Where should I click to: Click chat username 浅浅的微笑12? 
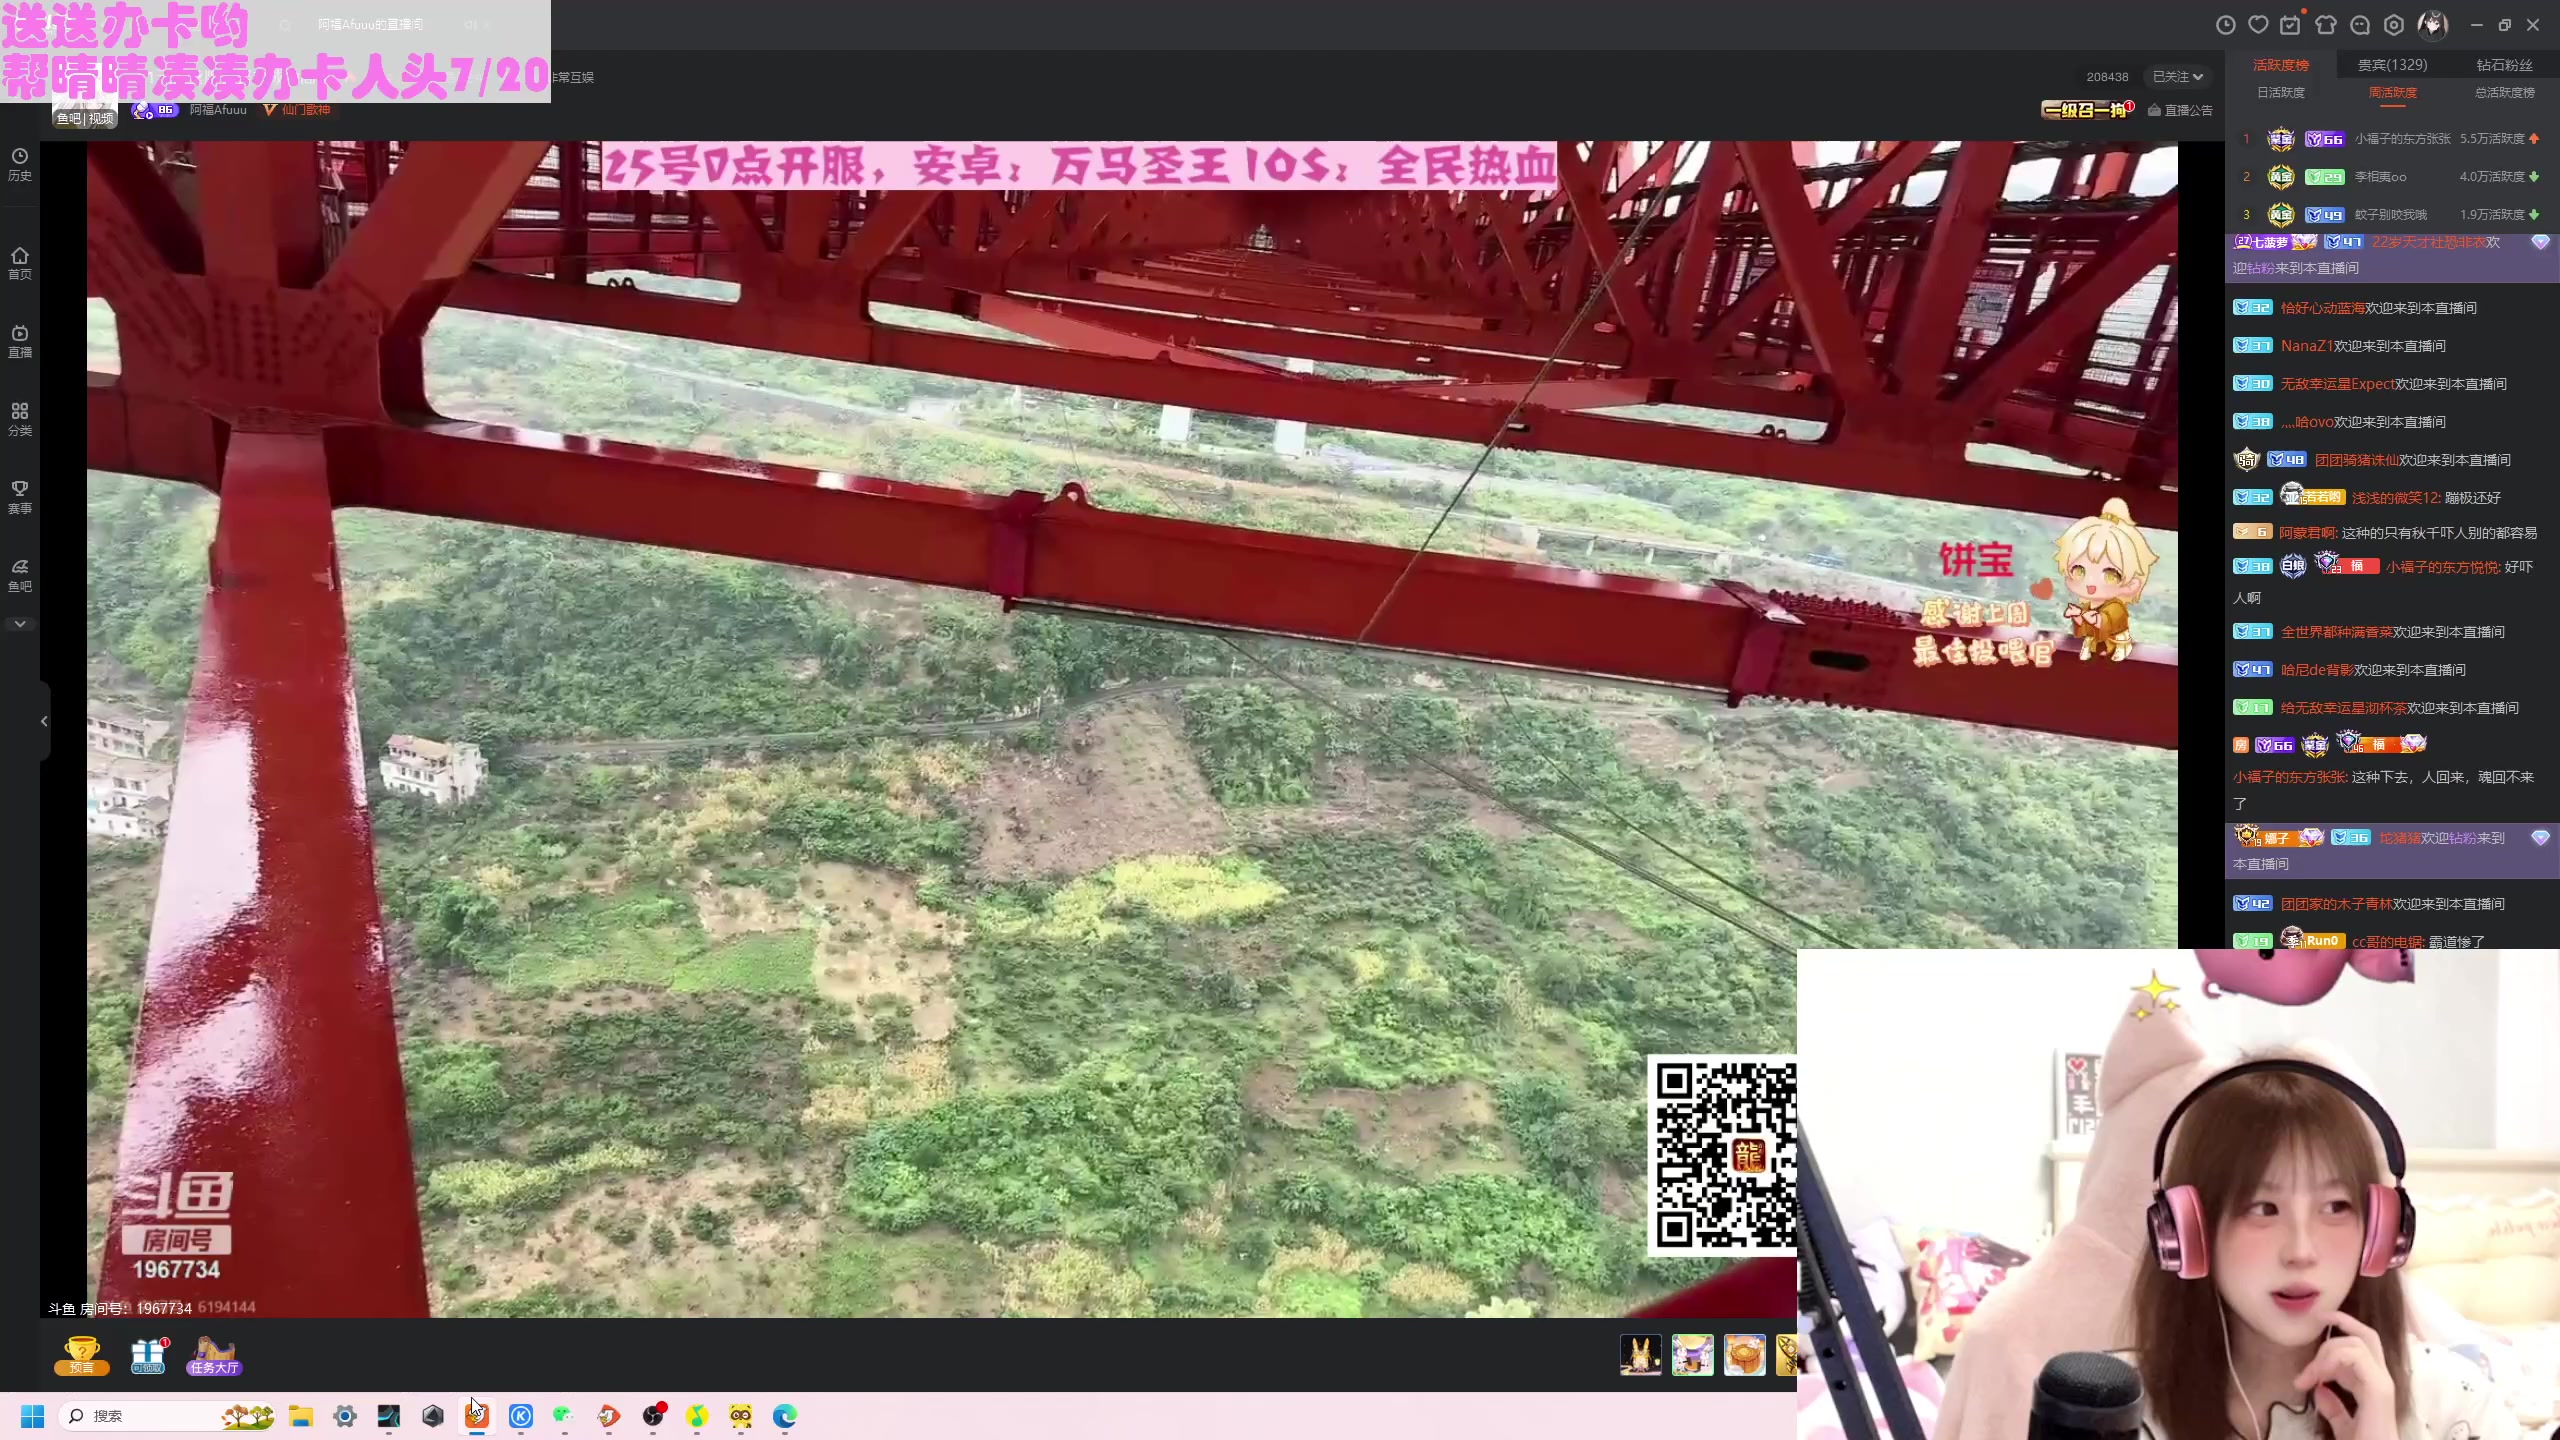point(2393,498)
